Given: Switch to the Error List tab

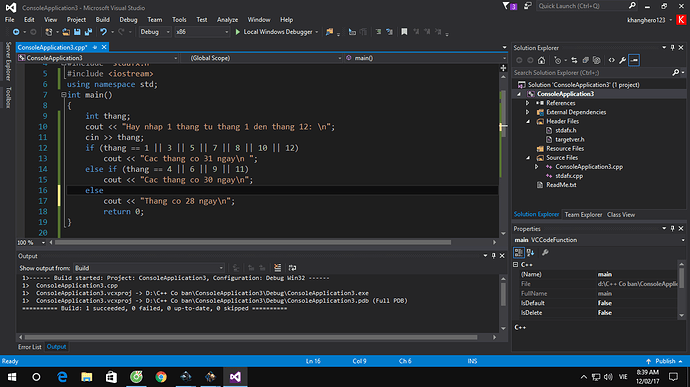Looking at the screenshot, I should (29, 347).
